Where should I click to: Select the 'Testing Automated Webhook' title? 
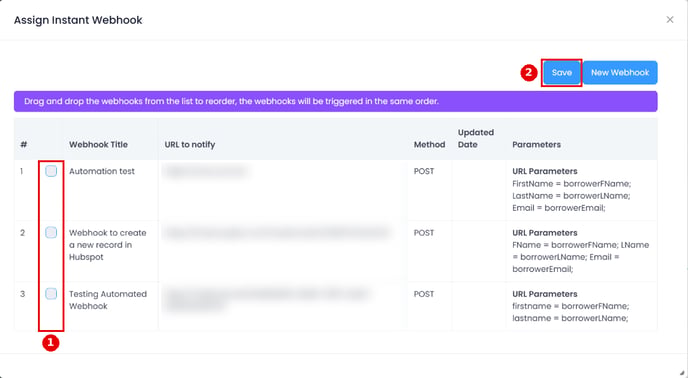[108, 300]
